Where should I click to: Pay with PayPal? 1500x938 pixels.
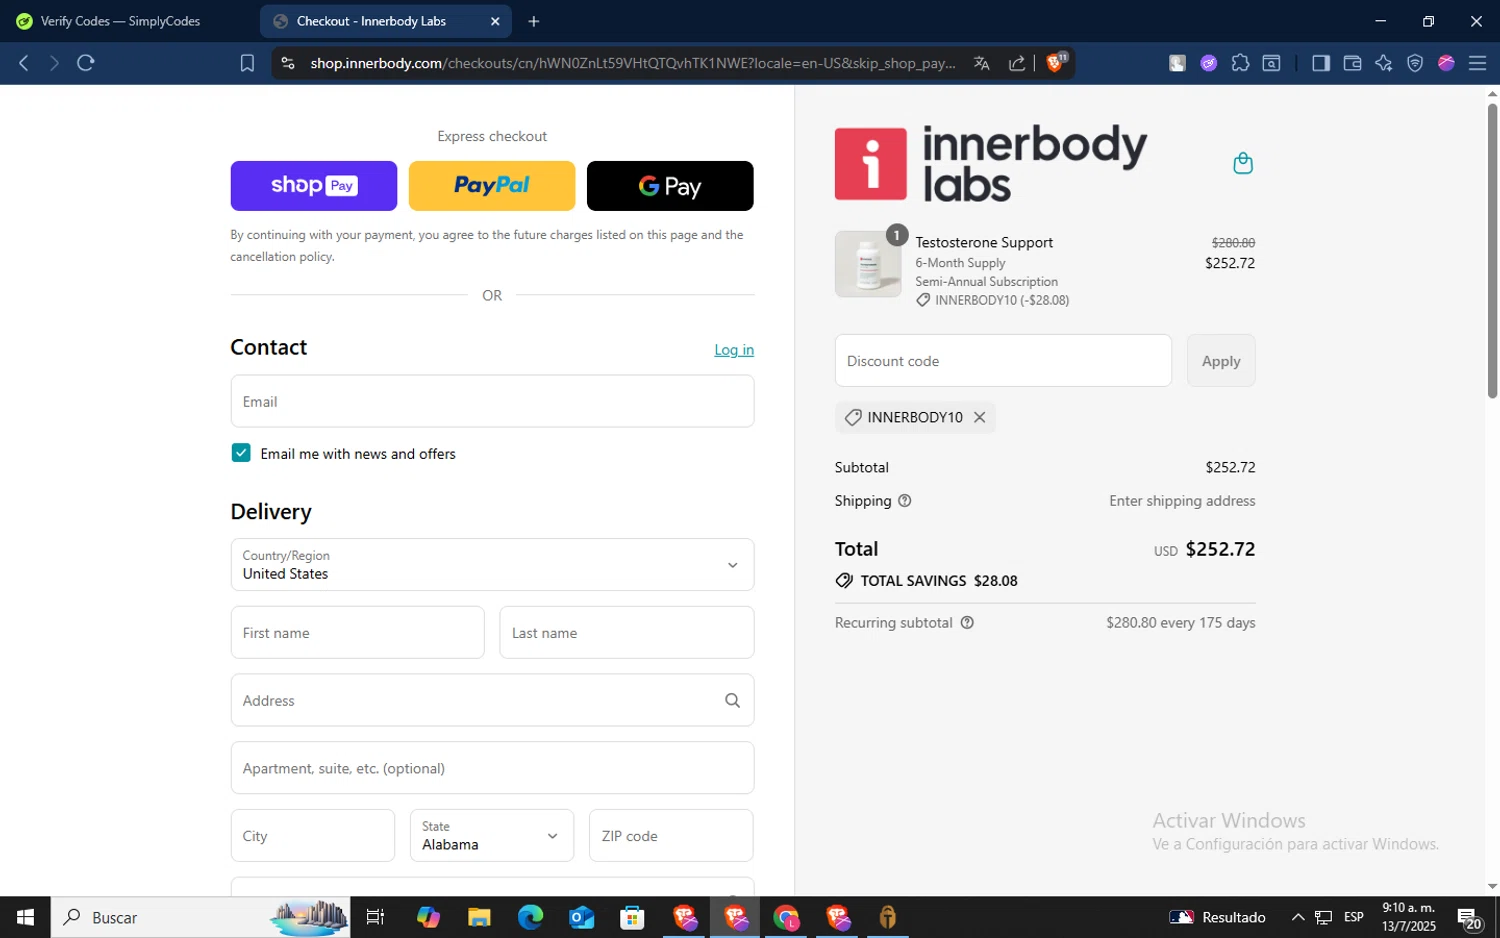[x=492, y=186]
